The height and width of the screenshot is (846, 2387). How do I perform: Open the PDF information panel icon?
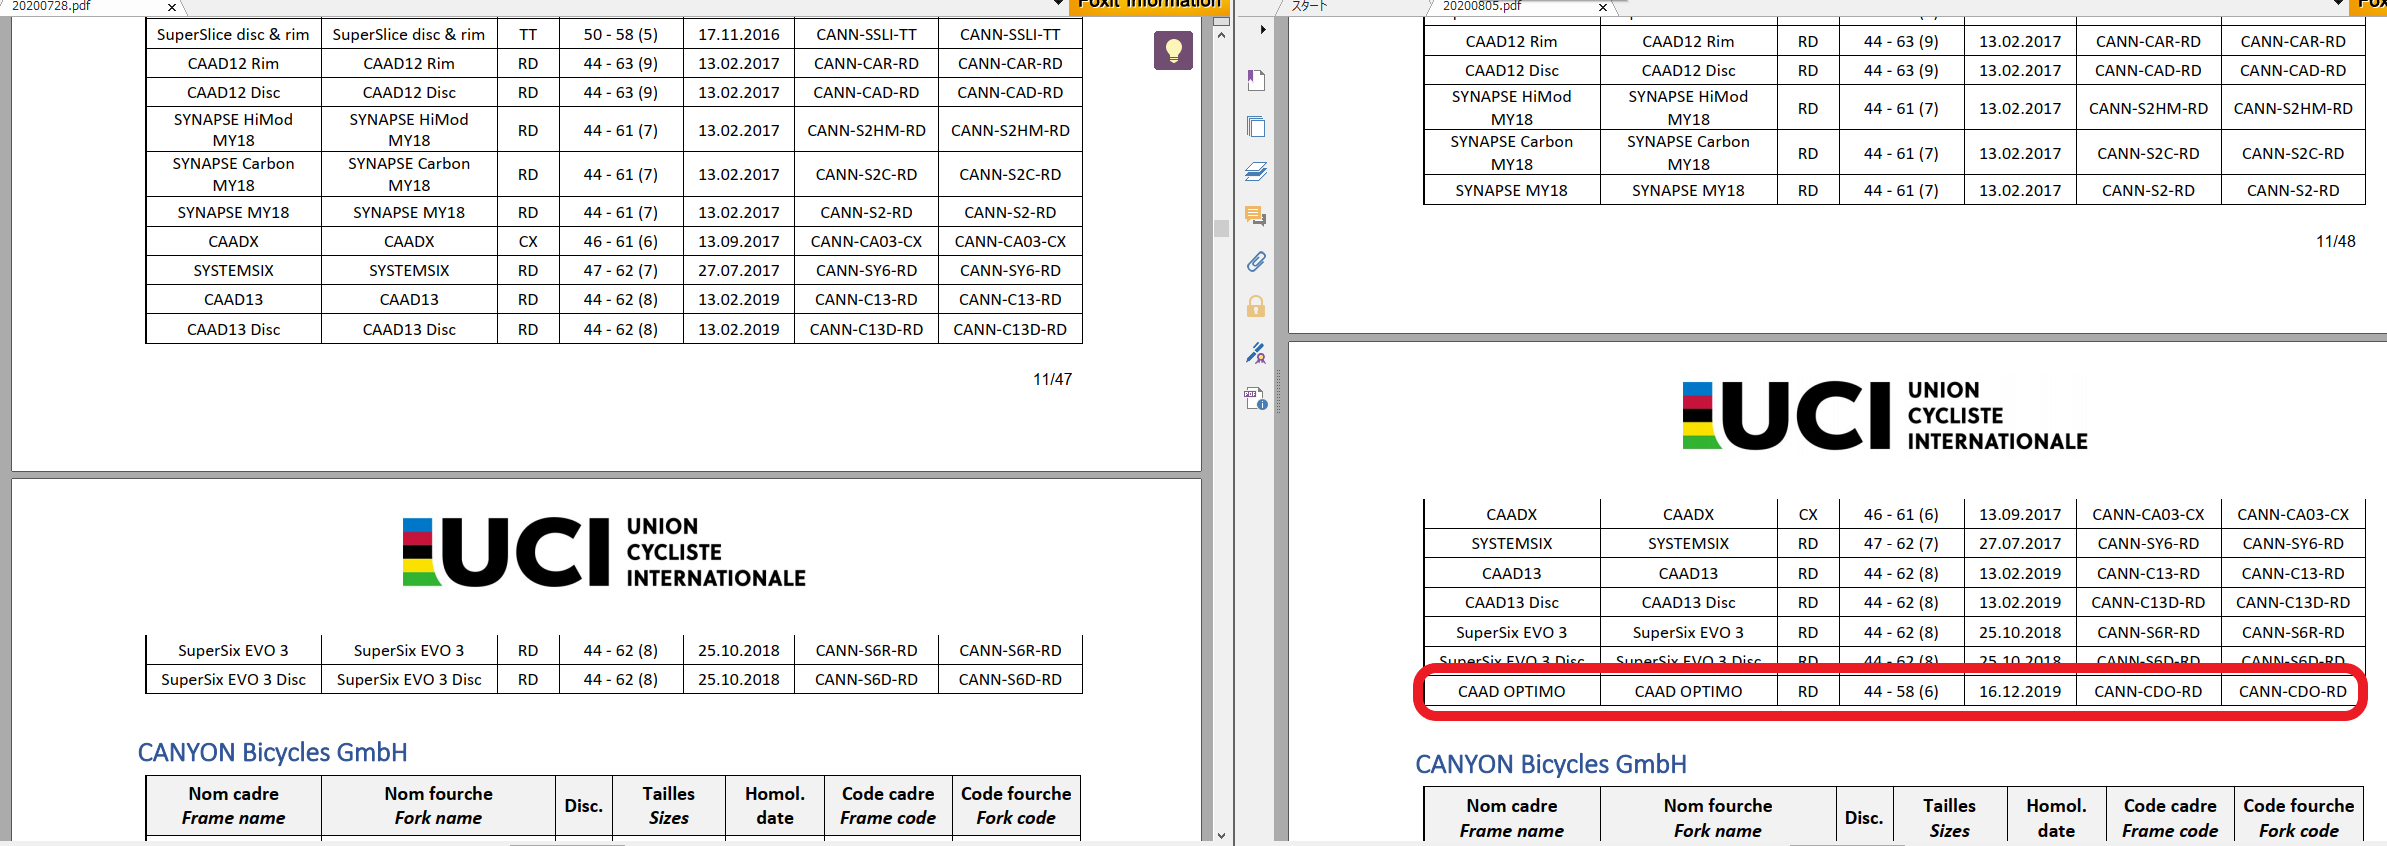tap(1256, 398)
